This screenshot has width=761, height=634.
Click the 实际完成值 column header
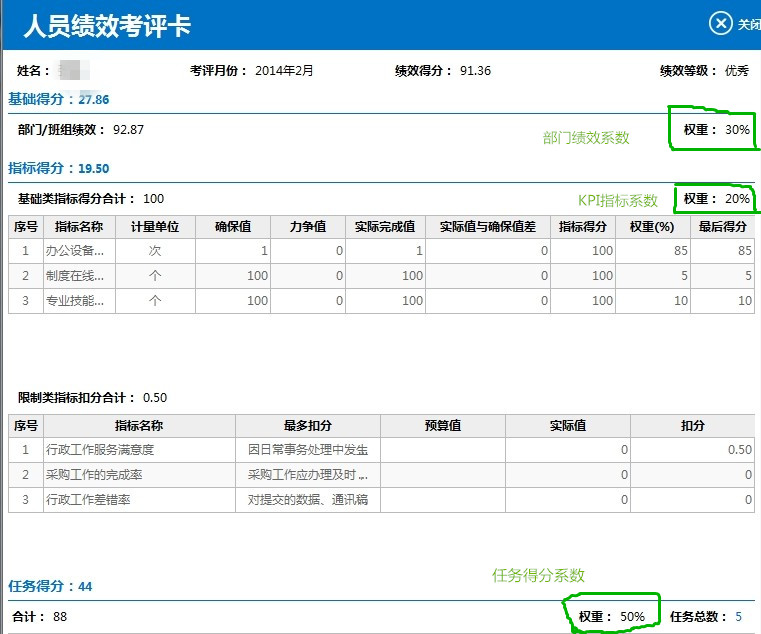384,227
